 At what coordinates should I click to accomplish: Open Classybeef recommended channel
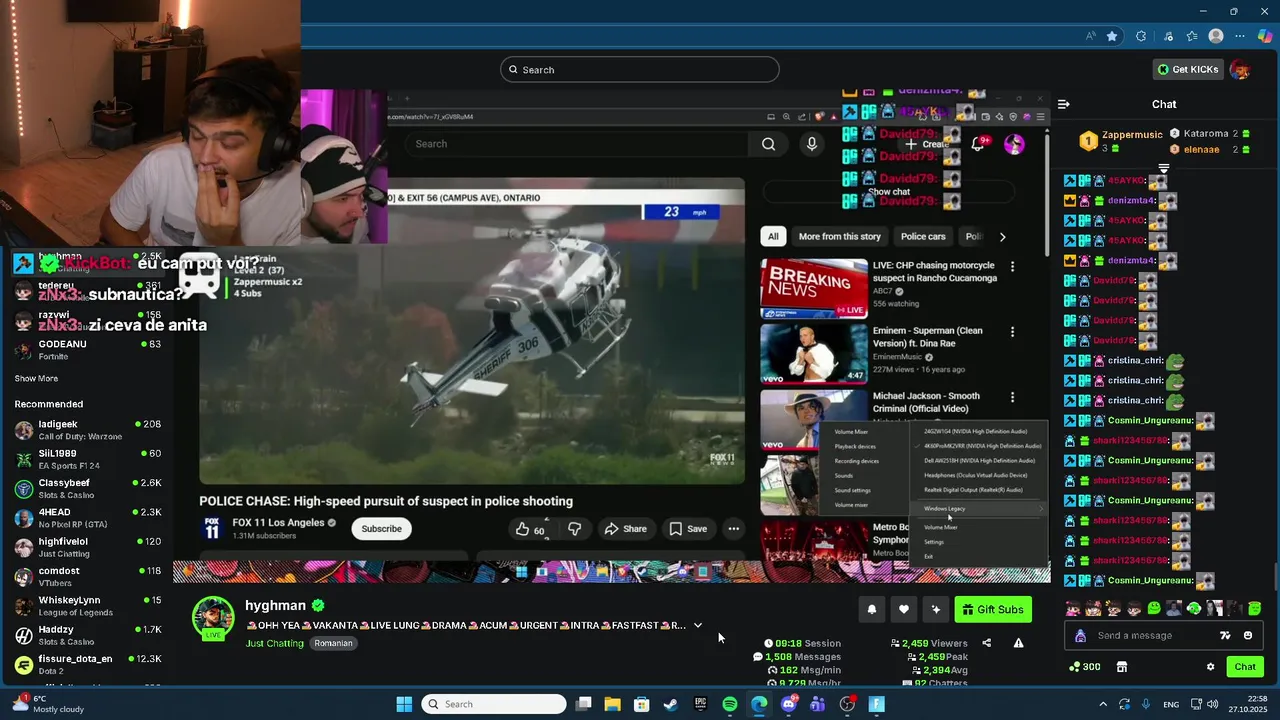(x=86, y=489)
